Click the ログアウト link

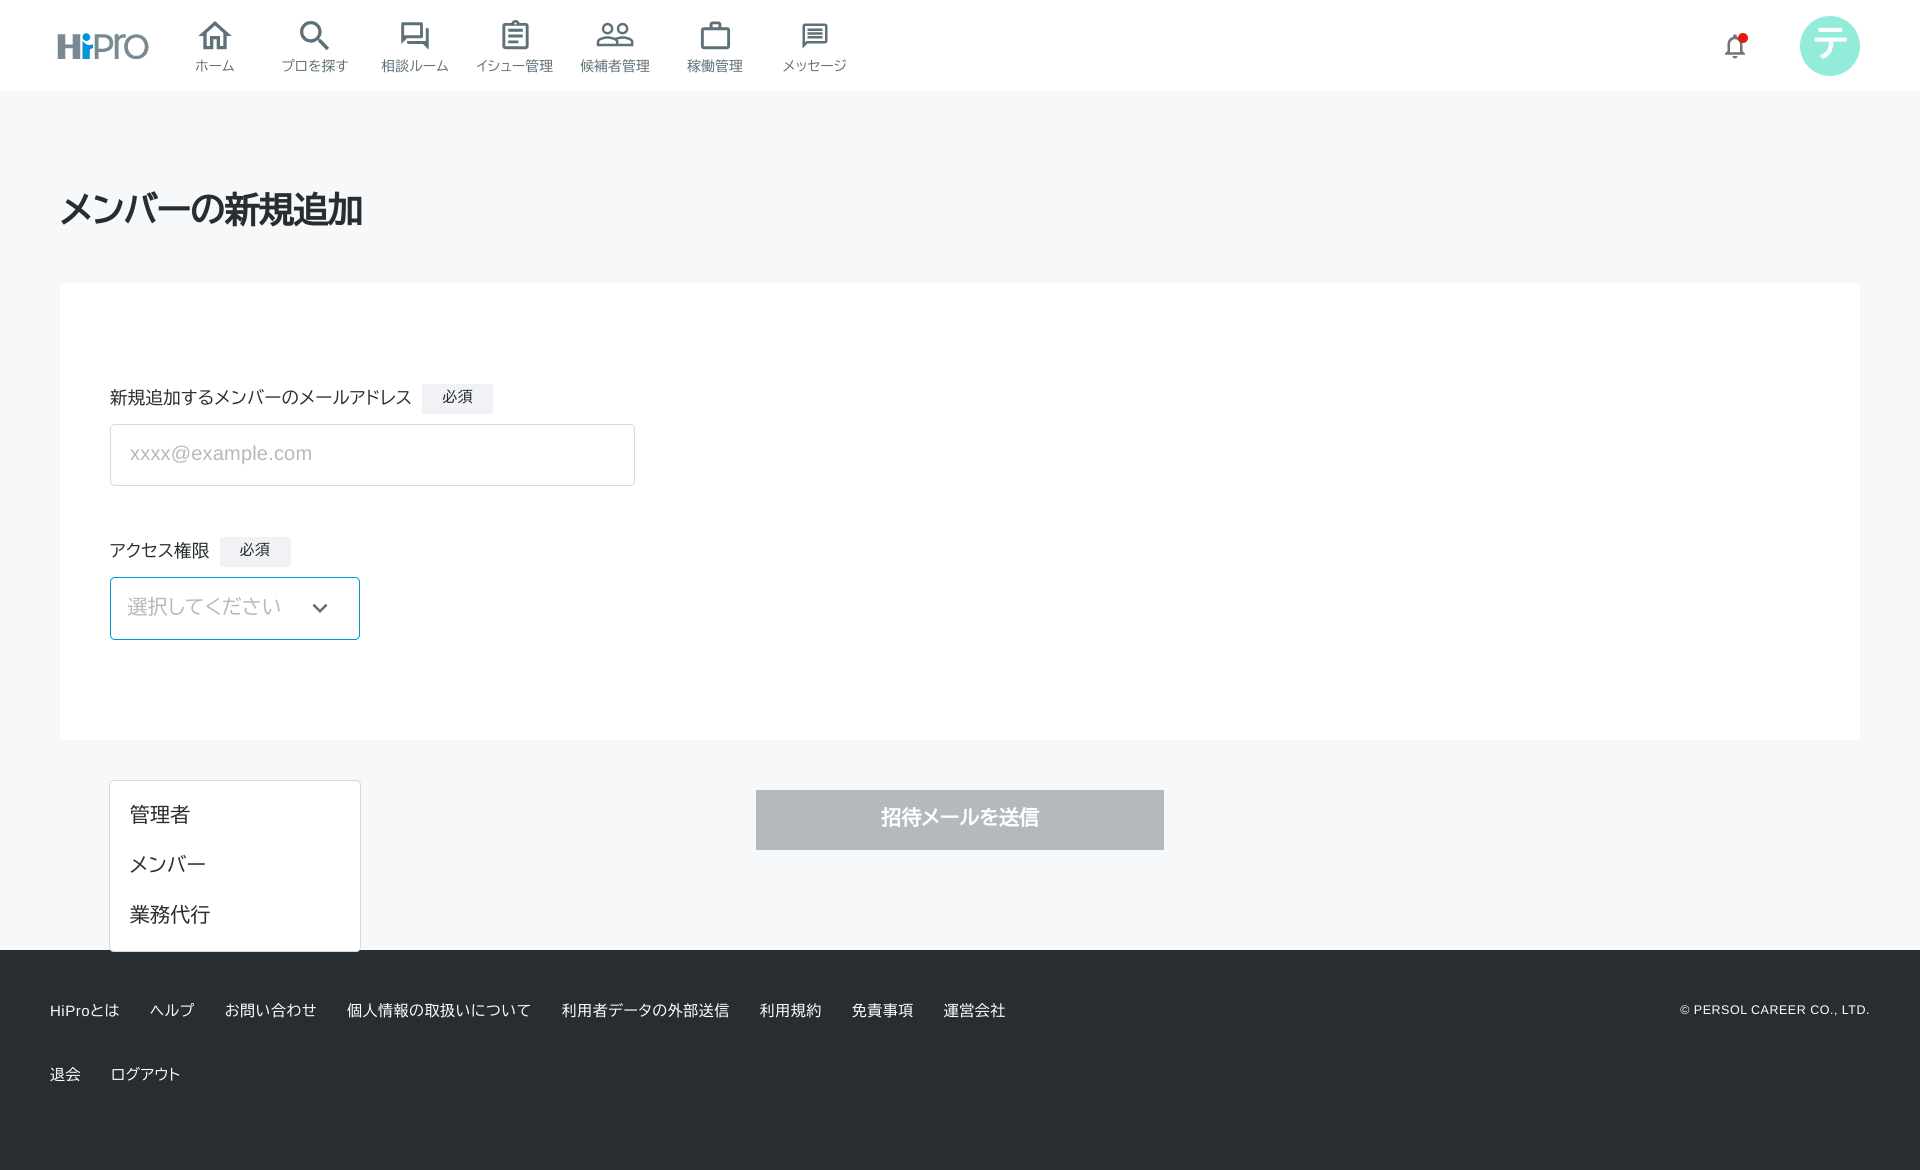145,1074
